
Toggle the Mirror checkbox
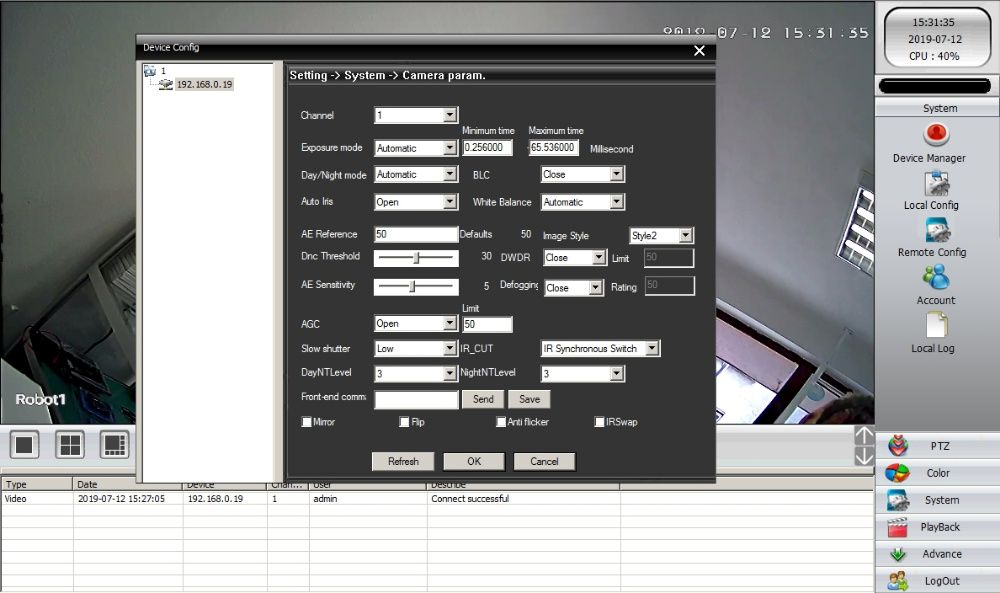point(307,421)
